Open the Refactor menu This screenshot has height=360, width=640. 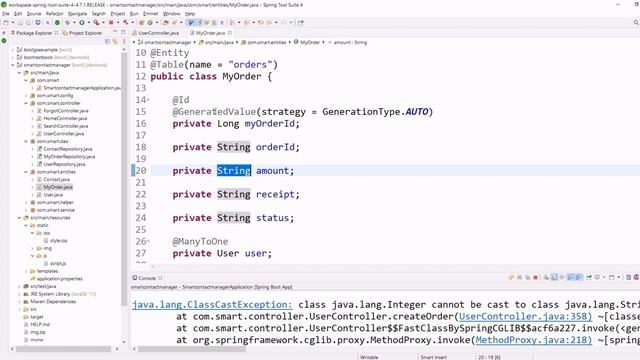pyautogui.click(x=54, y=13)
